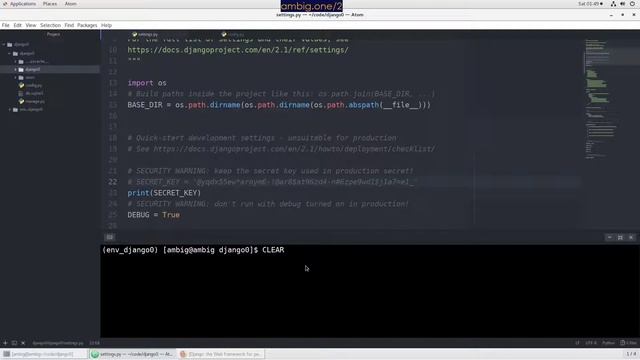Select the env_django0 folder
640x360 pixels.
click(31, 109)
